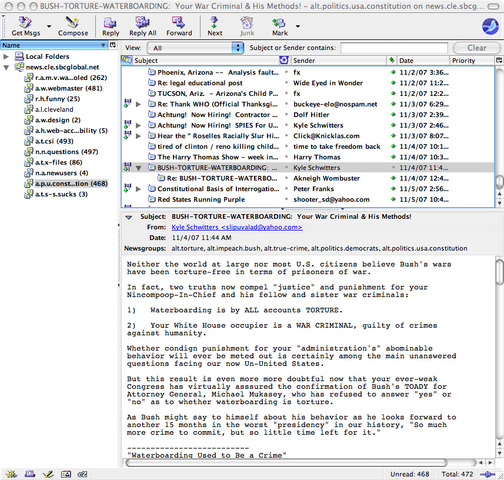The width and height of the screenshot is (504, 480).
Task: Expand the Achtung! SPIES For U thread
Action: (x=138, y=126)
